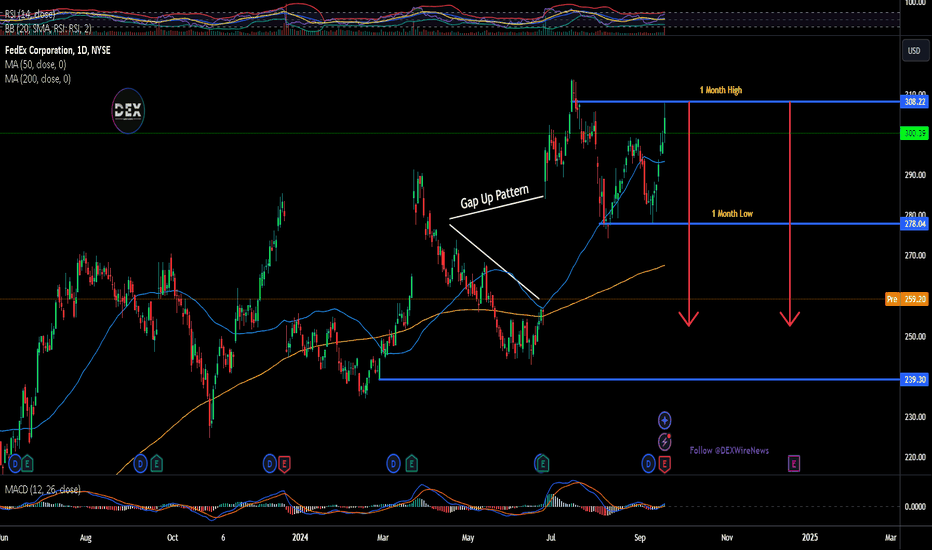
Task: Click the 220.00 price axis value
Action: 915,457
